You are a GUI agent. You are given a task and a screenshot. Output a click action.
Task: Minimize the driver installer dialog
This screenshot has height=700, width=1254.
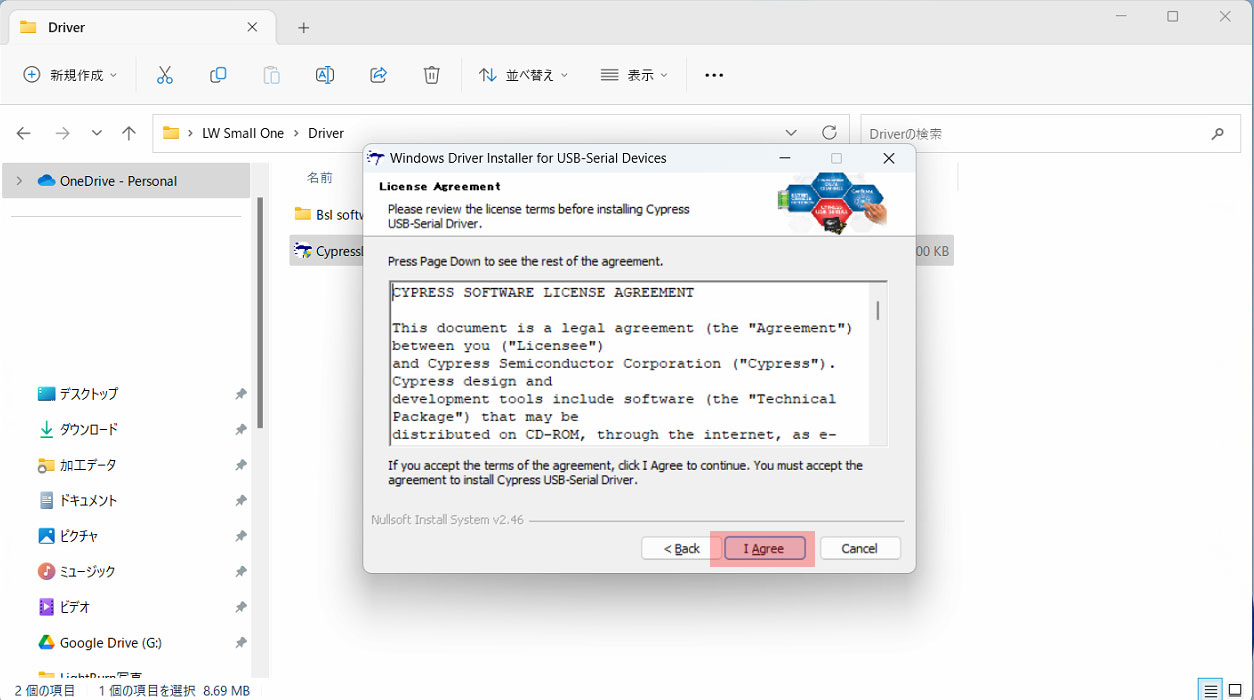785,158
